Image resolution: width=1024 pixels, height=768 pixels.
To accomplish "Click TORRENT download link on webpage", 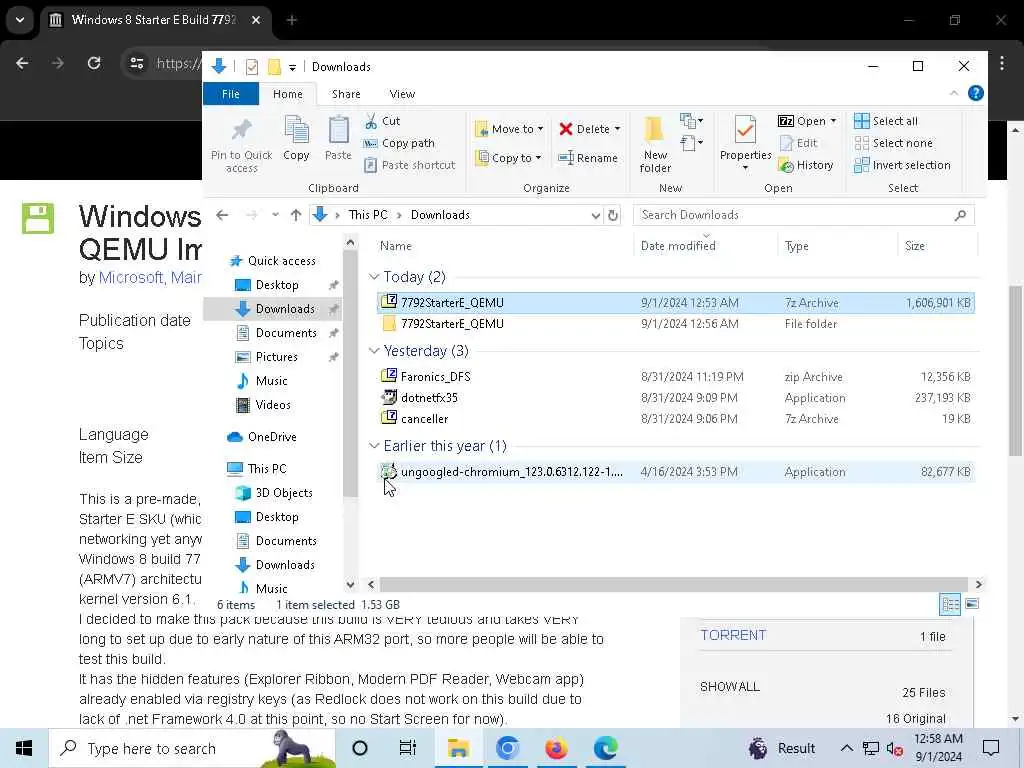I will [x=733, y=635].
